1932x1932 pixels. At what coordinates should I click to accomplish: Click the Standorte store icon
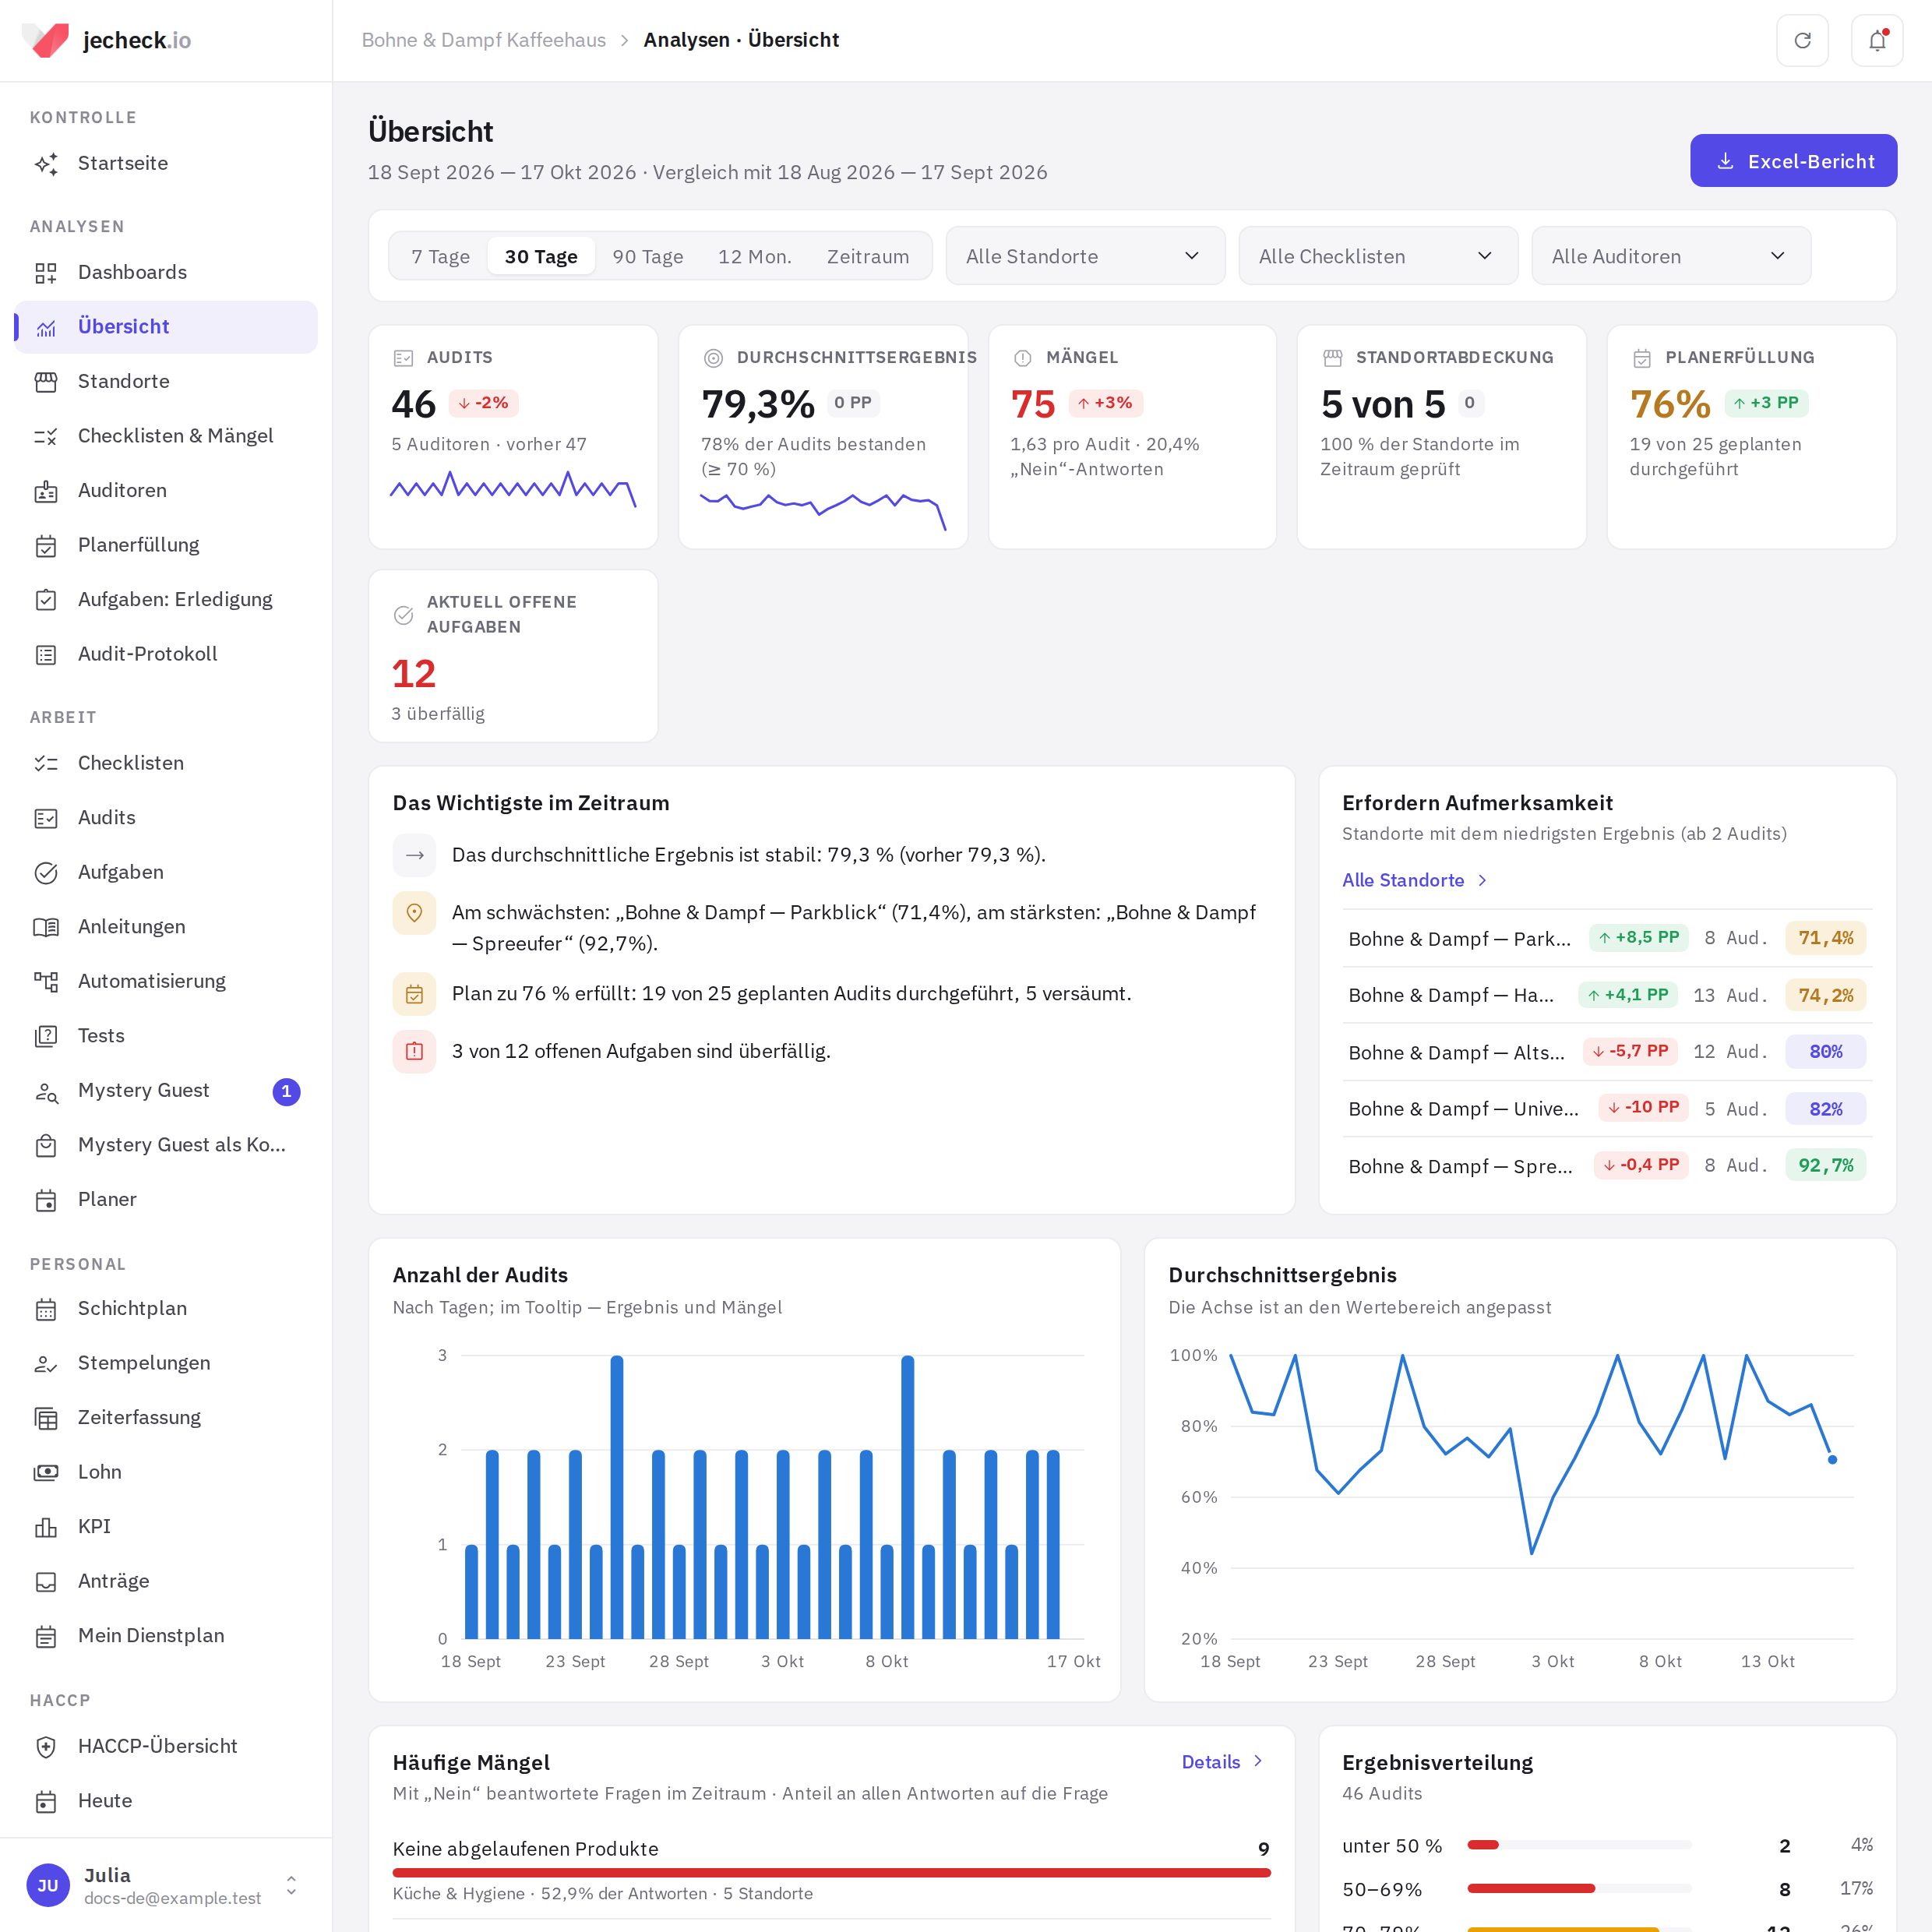coord(46,382)
